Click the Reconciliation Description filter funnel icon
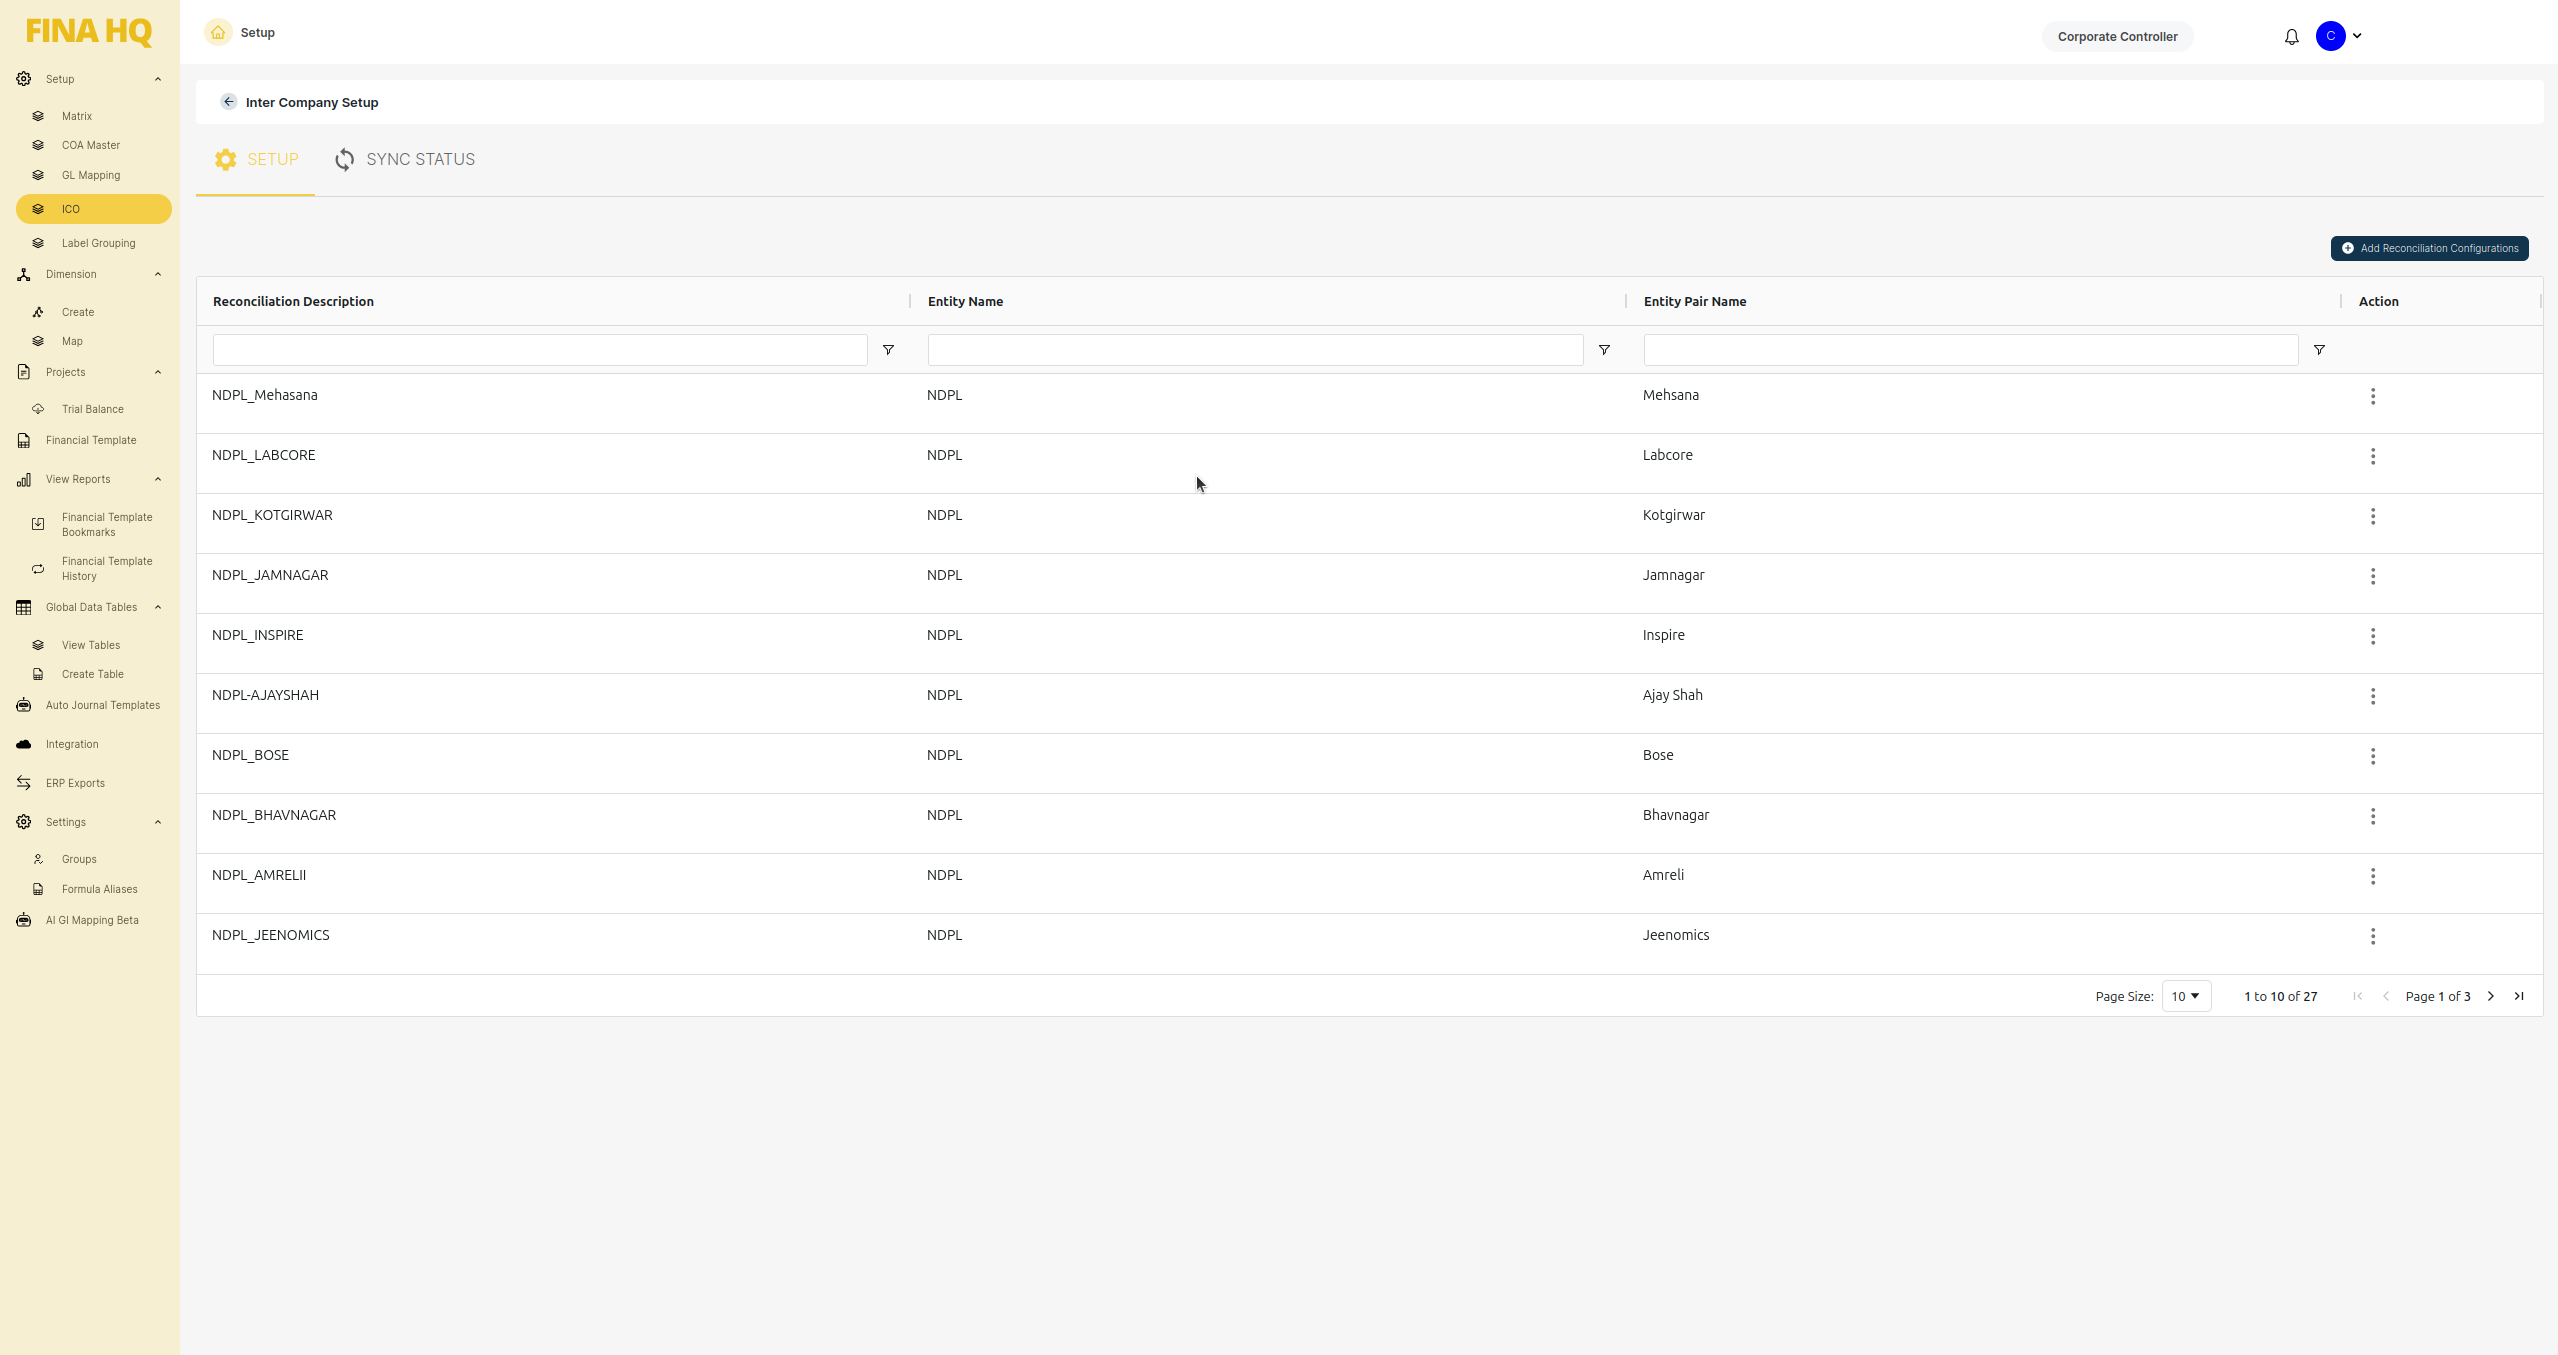 tap(888, 350)
